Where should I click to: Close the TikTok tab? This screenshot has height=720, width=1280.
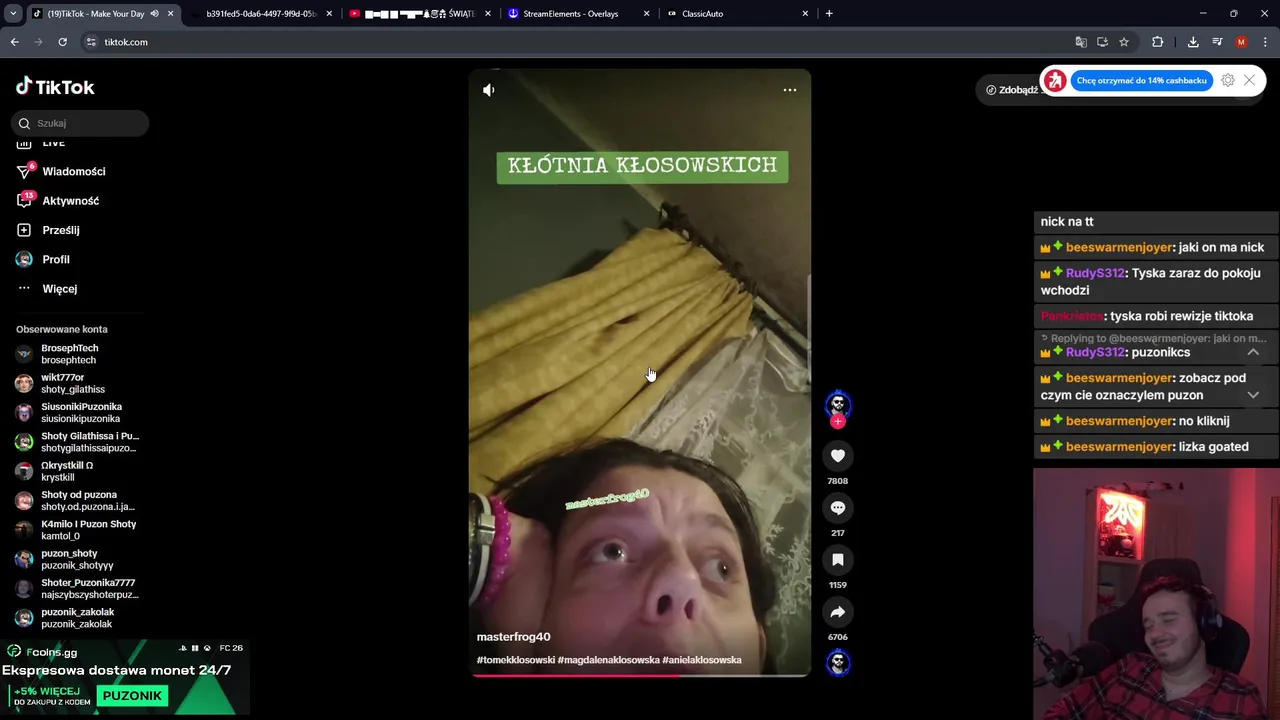point(171,14)
